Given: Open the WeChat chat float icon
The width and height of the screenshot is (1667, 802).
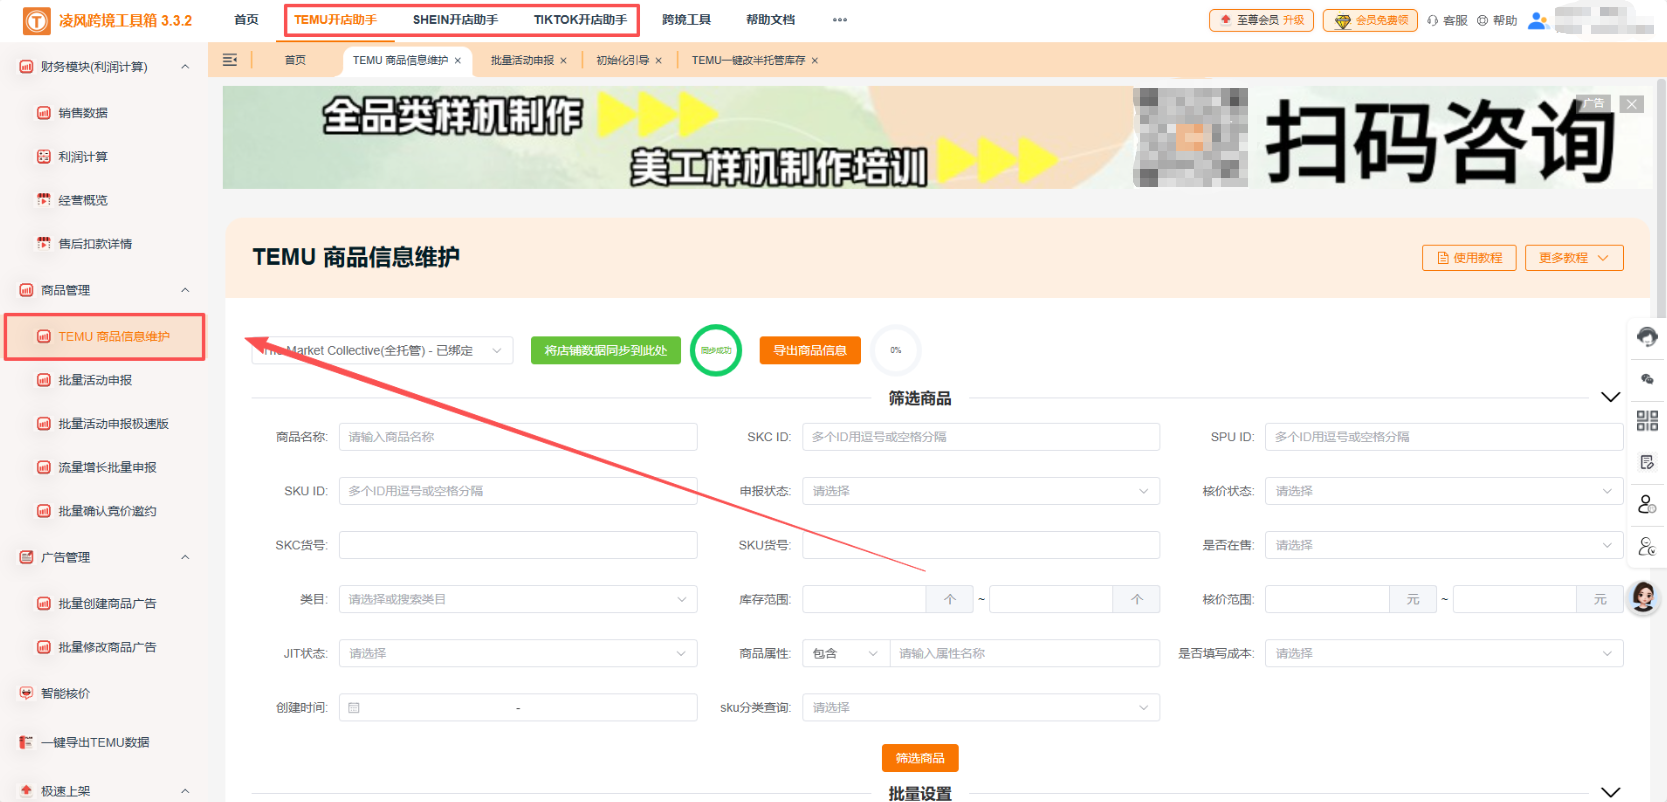Looking at the screenshot, I should click(x=1647, y=379).
